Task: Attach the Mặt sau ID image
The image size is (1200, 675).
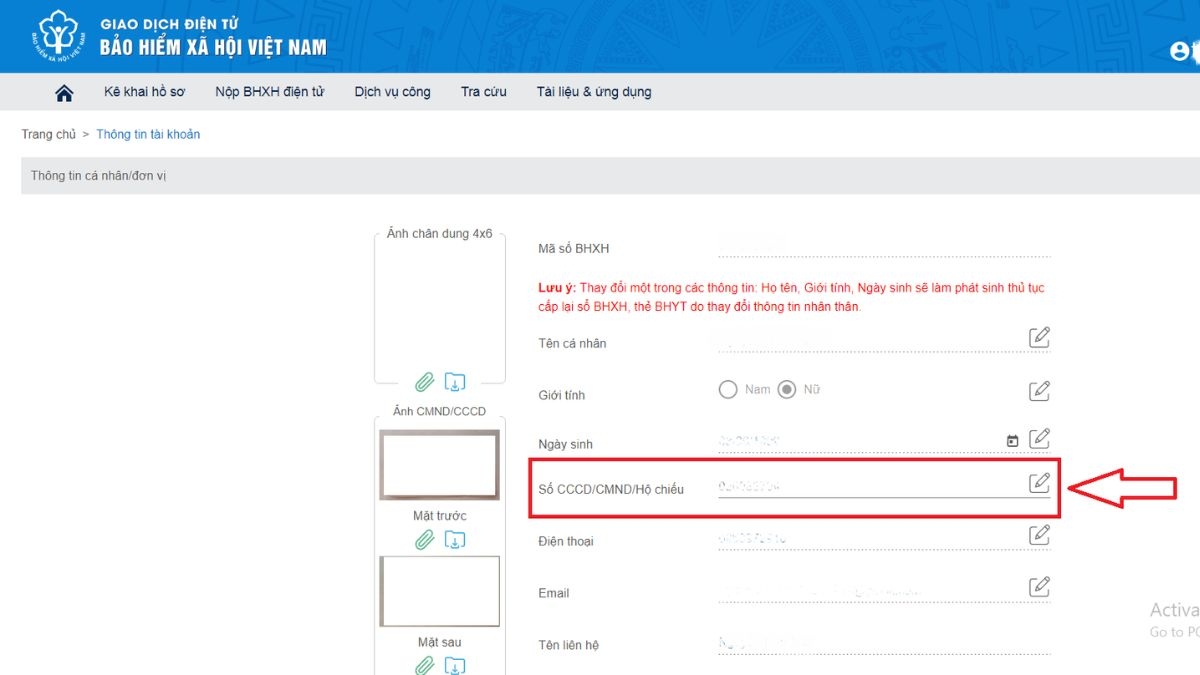Action: click(x=425, y=665)
